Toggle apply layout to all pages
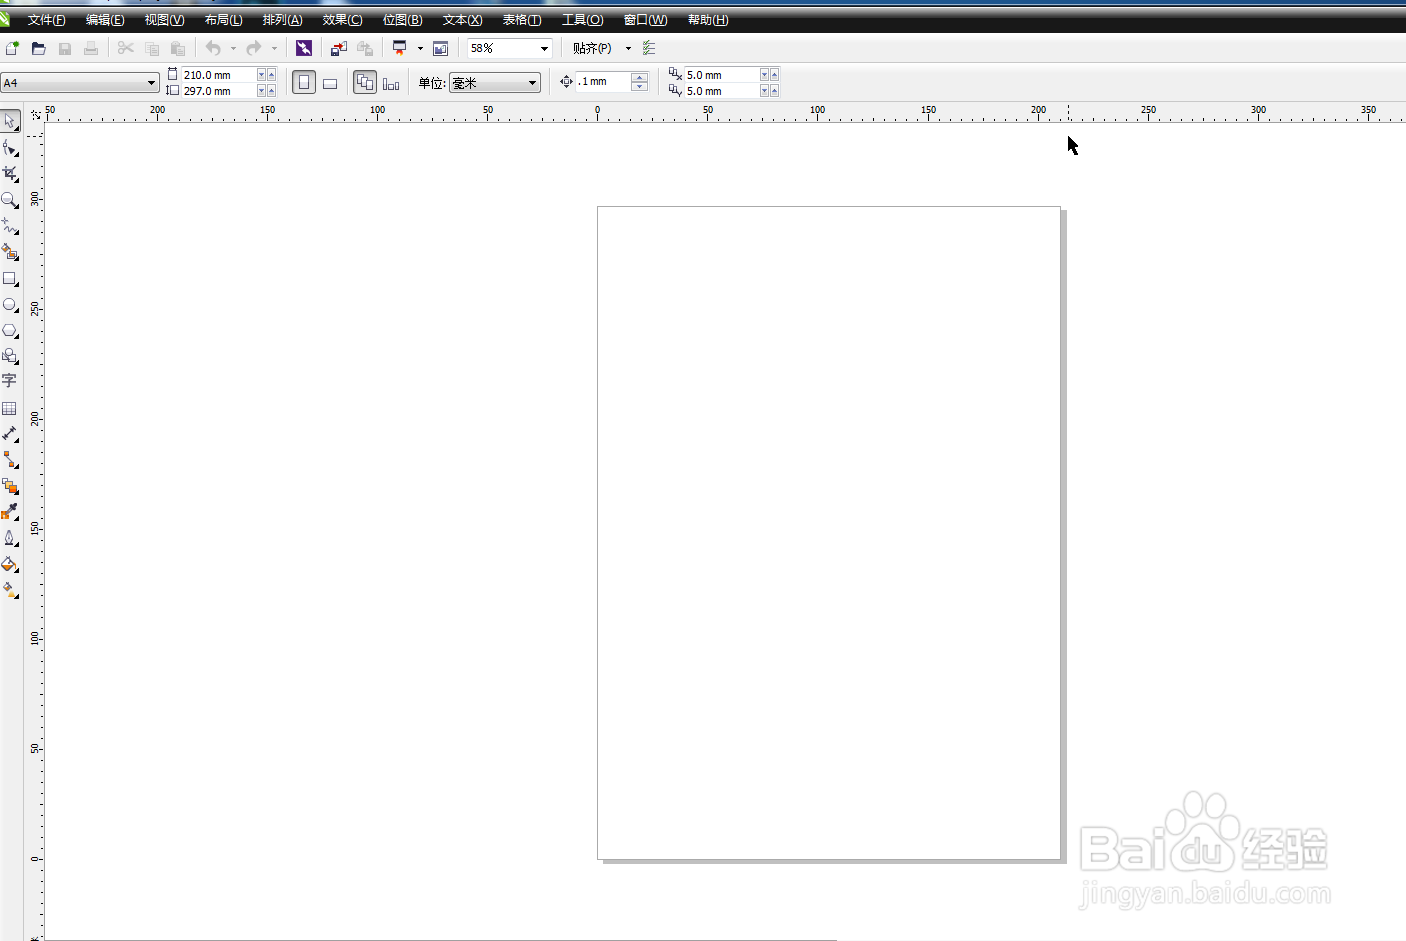This screenshot has width=1406, height=941. click(365, 83)
